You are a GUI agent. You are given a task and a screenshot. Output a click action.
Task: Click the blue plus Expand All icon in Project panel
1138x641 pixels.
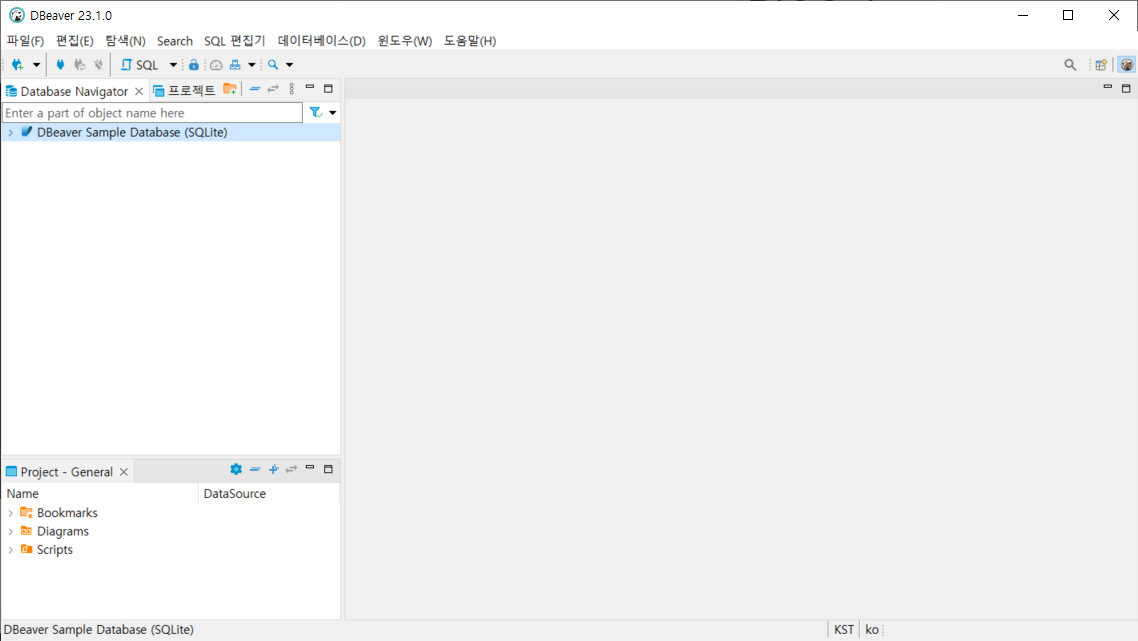[x=274, y=470]
